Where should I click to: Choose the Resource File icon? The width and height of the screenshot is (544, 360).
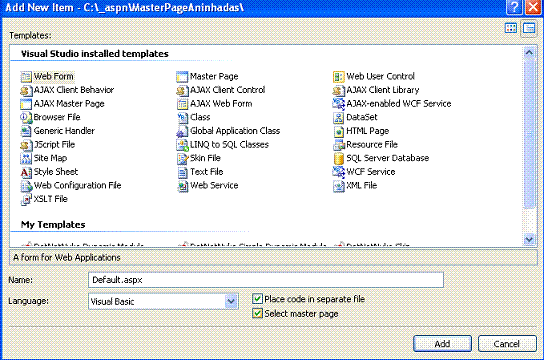pos(338,145)
